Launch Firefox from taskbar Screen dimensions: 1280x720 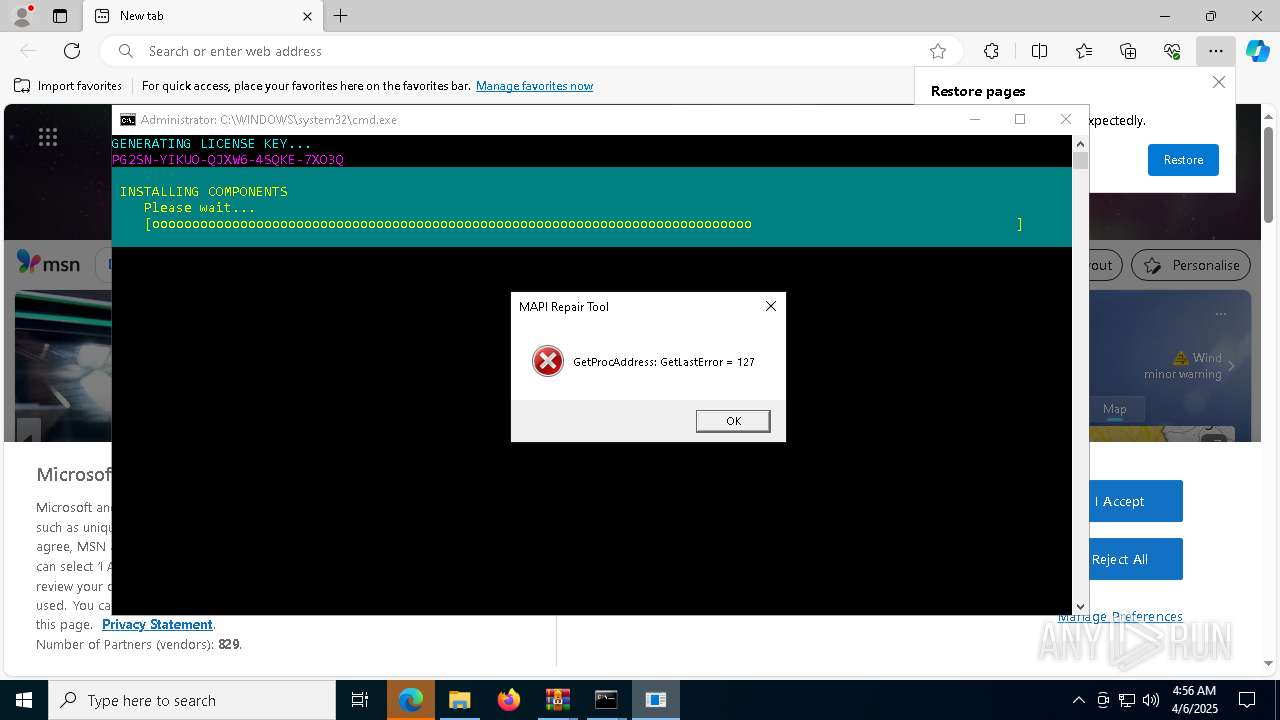coord(509,700)
